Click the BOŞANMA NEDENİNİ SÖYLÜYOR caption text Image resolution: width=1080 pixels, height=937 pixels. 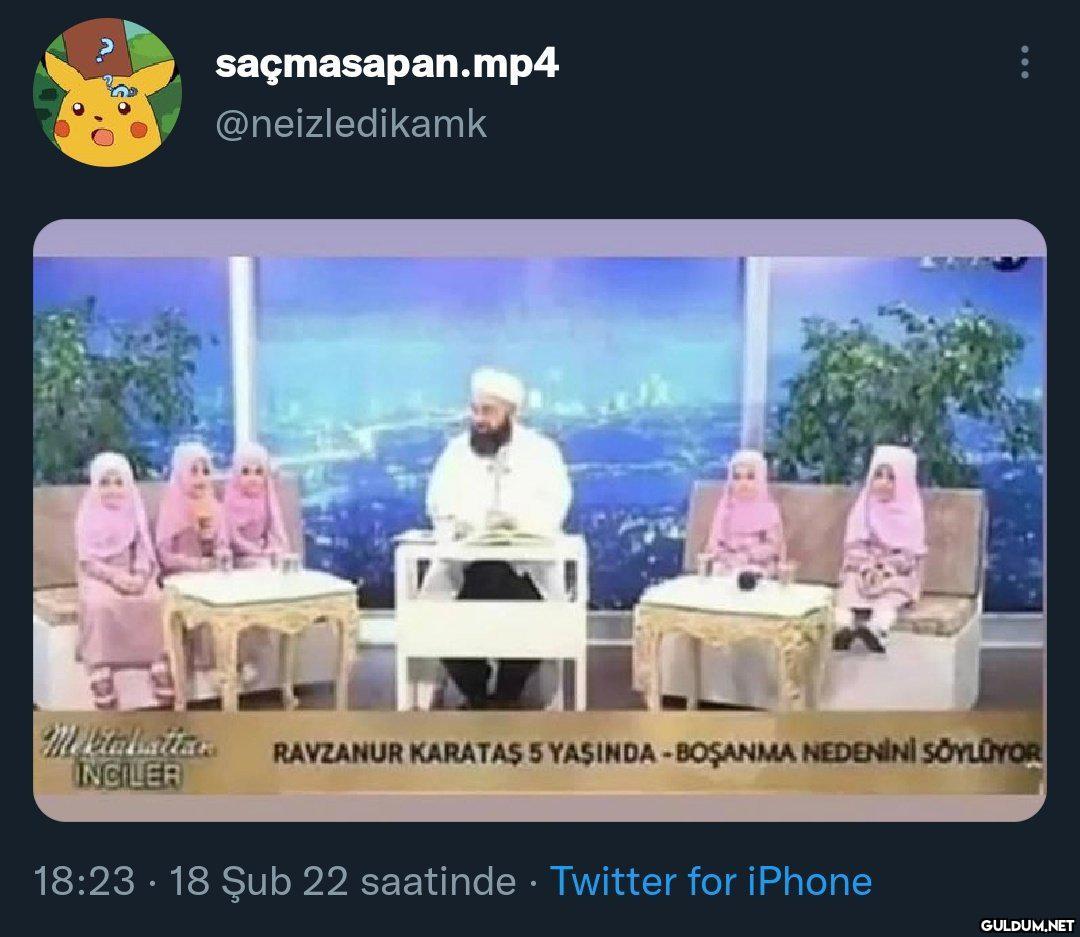tap(858, 752)
